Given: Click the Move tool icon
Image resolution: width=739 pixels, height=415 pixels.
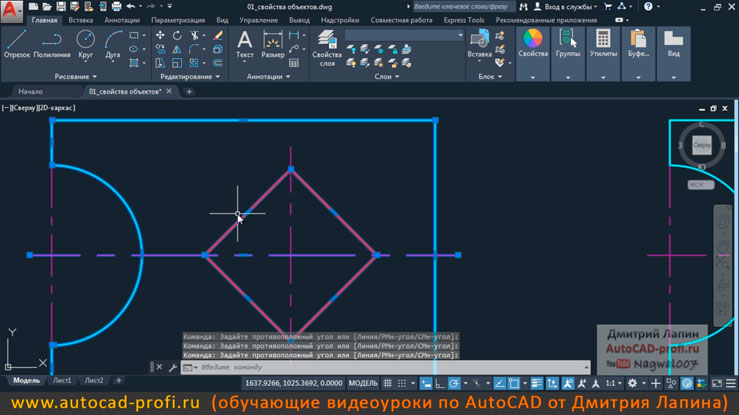Looking at the screenshot, I should [160, 35].
